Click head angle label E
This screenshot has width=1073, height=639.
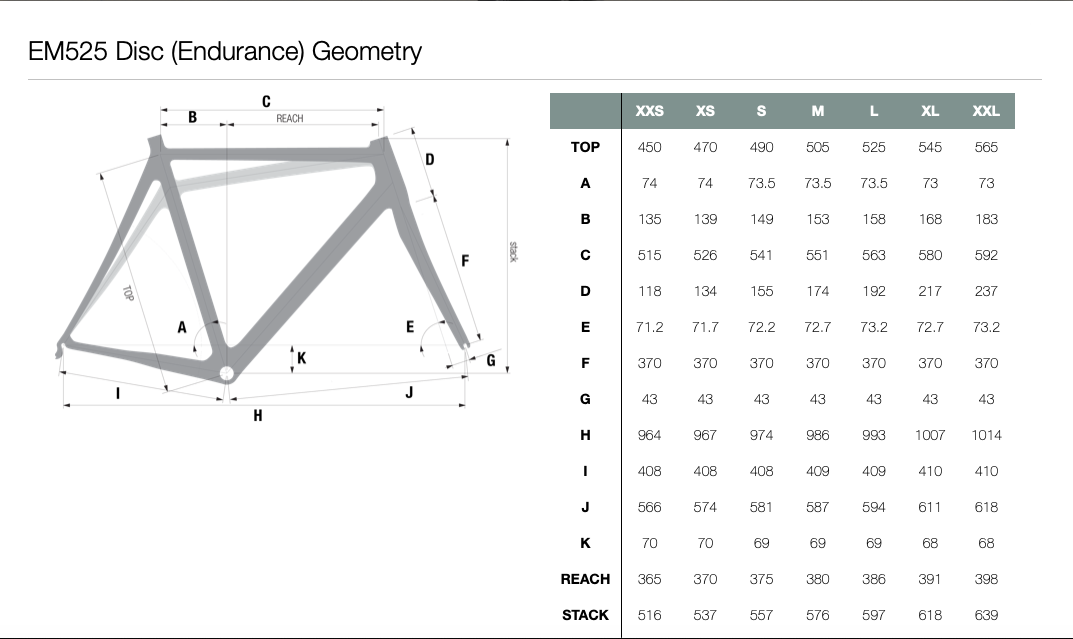[x=410, y=326]
